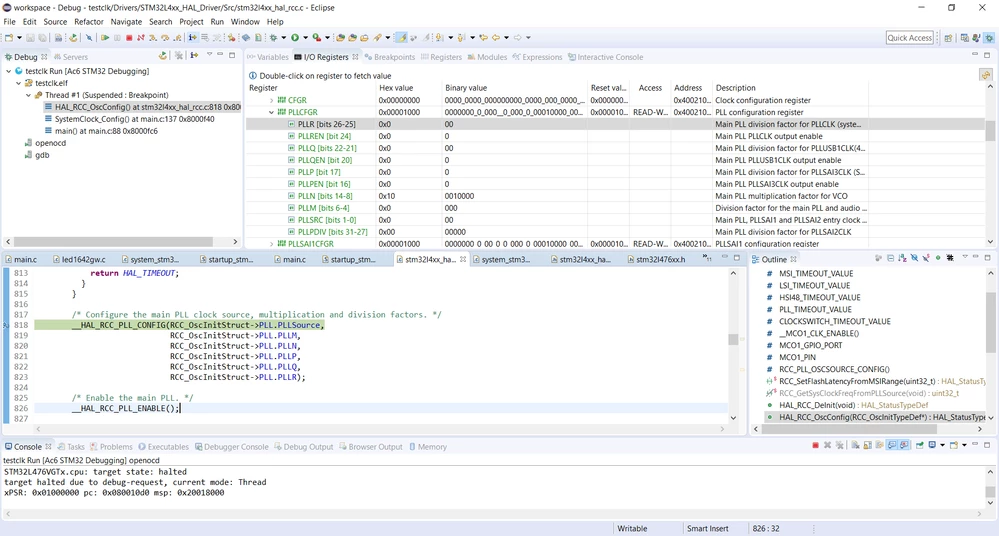Click the Collapse All icon in Outline view

[891, 258]
